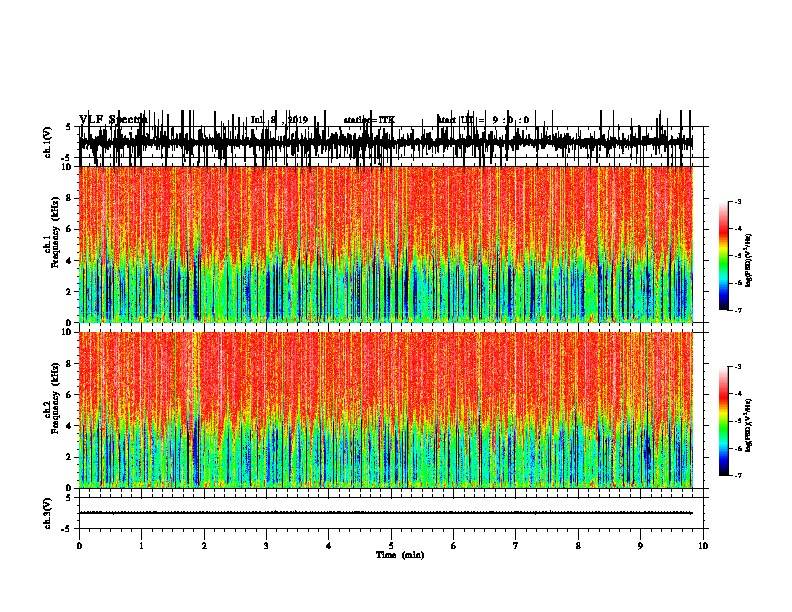This screenshot has width=792, height=612.
Task: Click the time axis tick "8" minutes
Action: point(578,546)
